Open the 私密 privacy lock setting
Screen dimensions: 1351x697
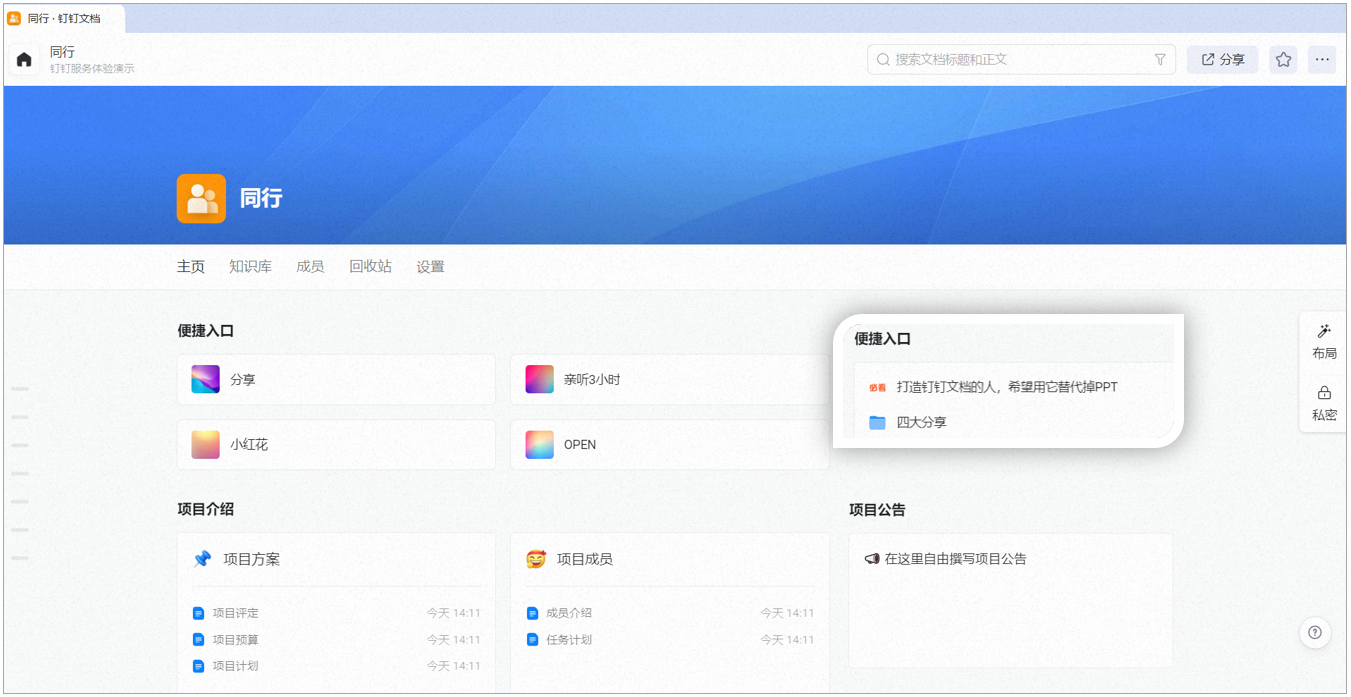[1324, 403]
